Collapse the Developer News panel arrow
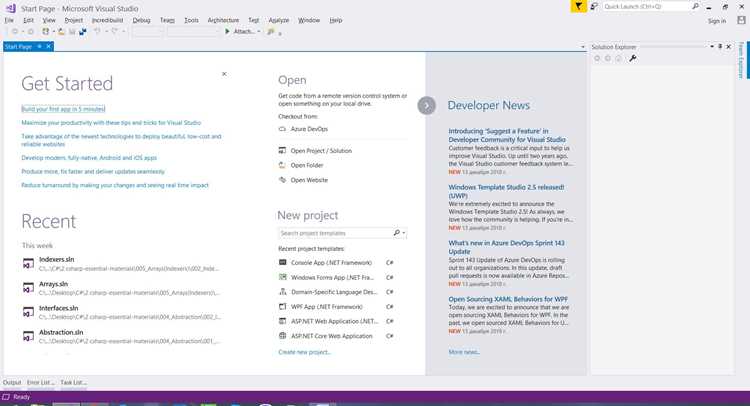This screenshot has height=406, width=750. (x=426, y=105)
